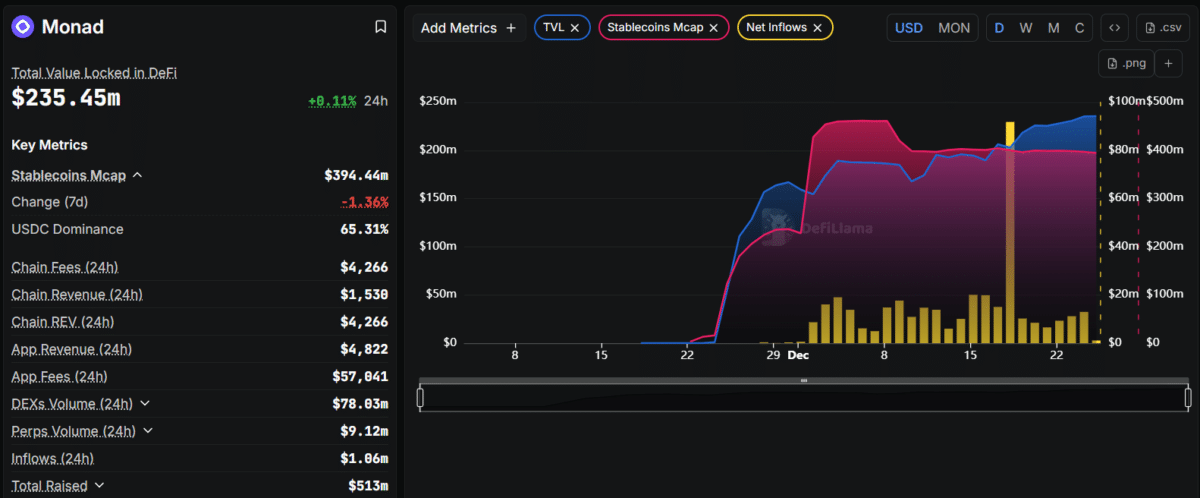Collapse the Stablecoins Mcap section
The width and height of the screenshot is (1200, 498).
(137, 175)
